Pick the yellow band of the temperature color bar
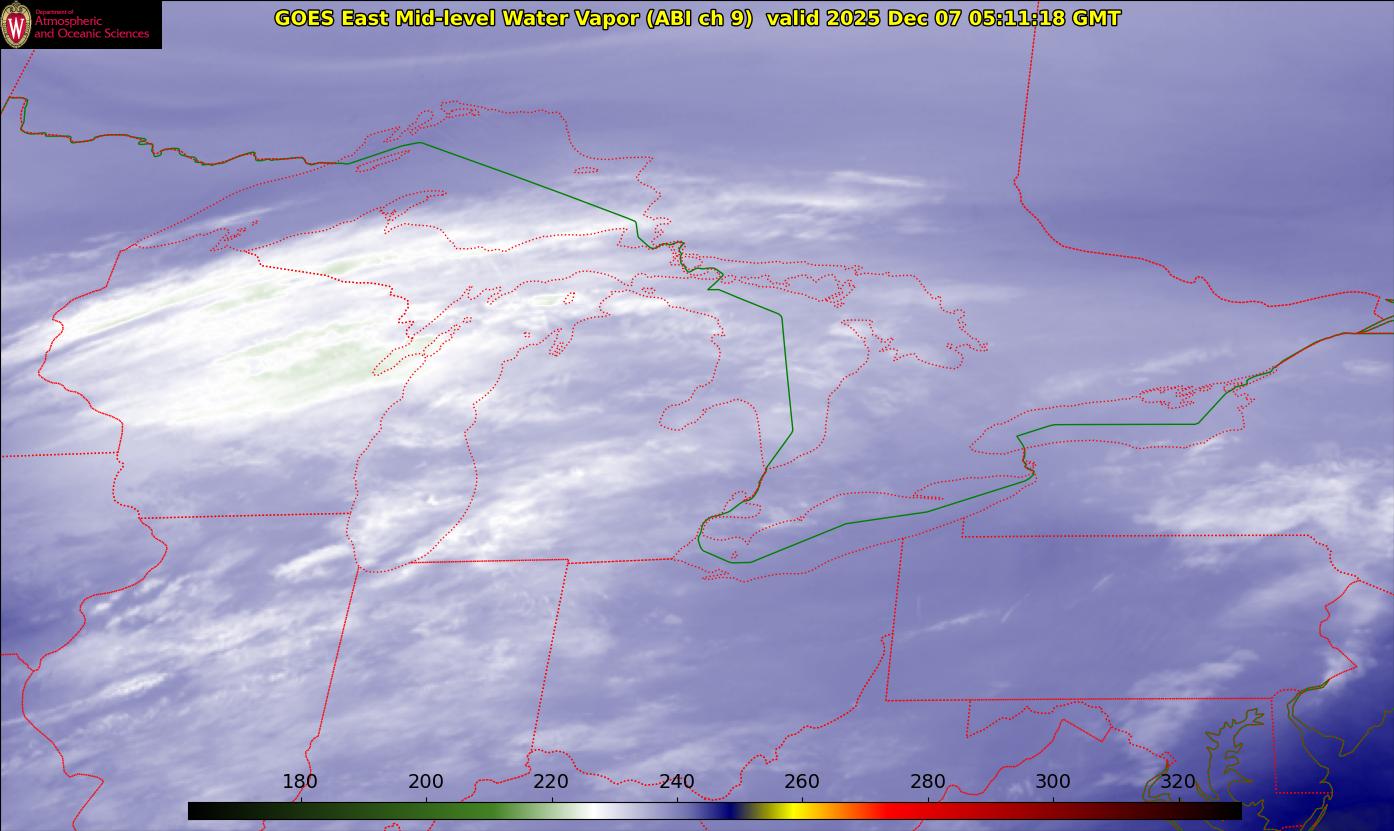 click(x=793, y=811)
